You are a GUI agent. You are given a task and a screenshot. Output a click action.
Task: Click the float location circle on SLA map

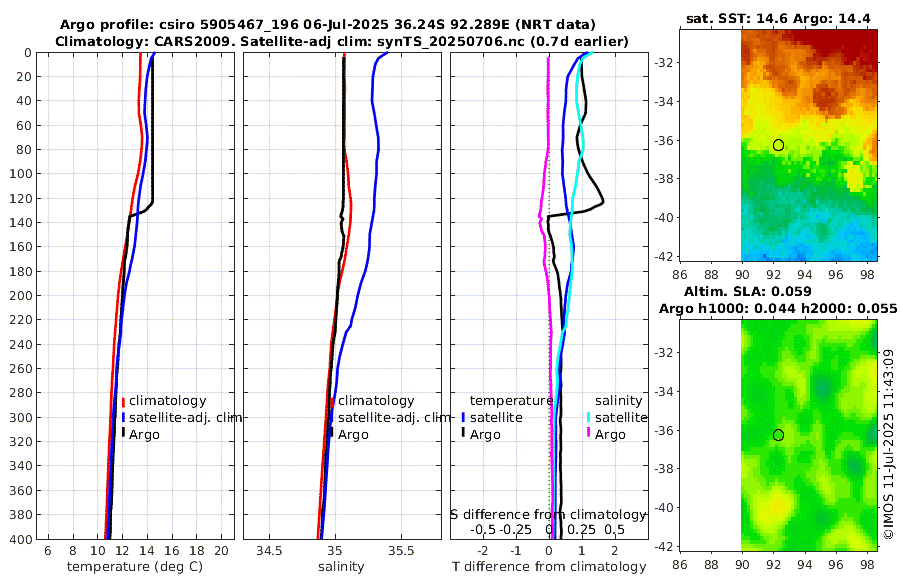point(778,435)
